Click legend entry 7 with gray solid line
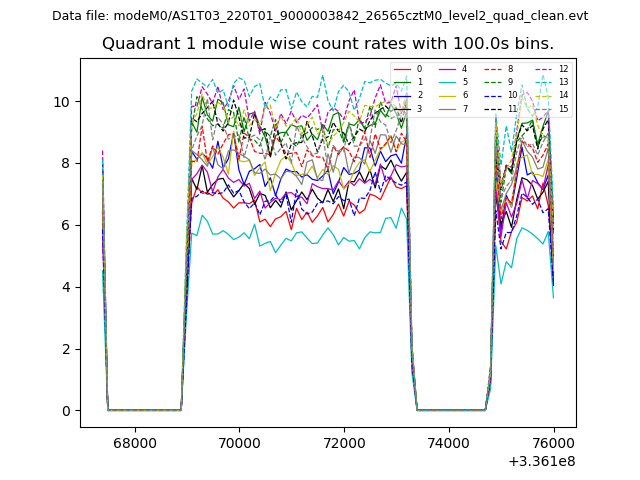The width and height of the screenshot is (640, 480). point(464,109)
